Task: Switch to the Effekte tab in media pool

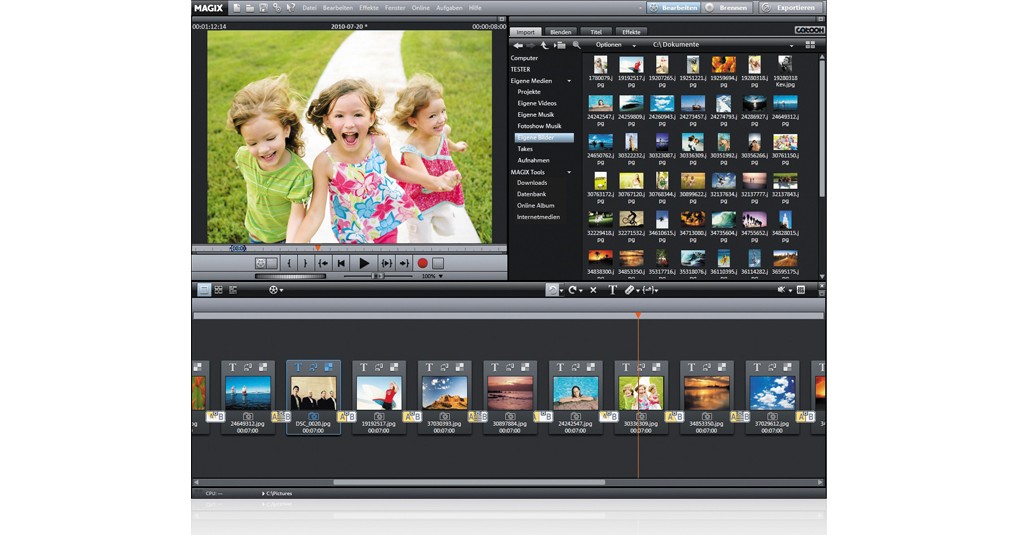Action: click(x=631, y=32)
